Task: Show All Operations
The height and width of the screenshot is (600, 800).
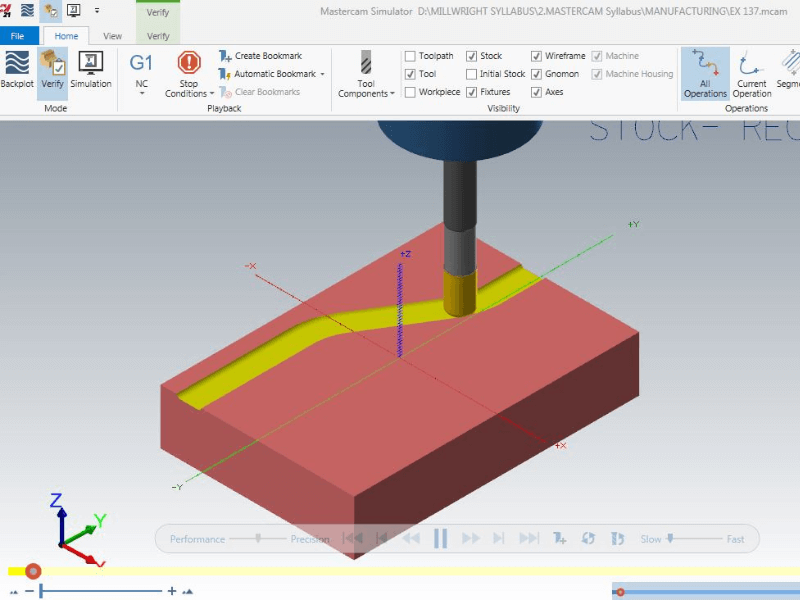Action: click(x=705, y=74)
